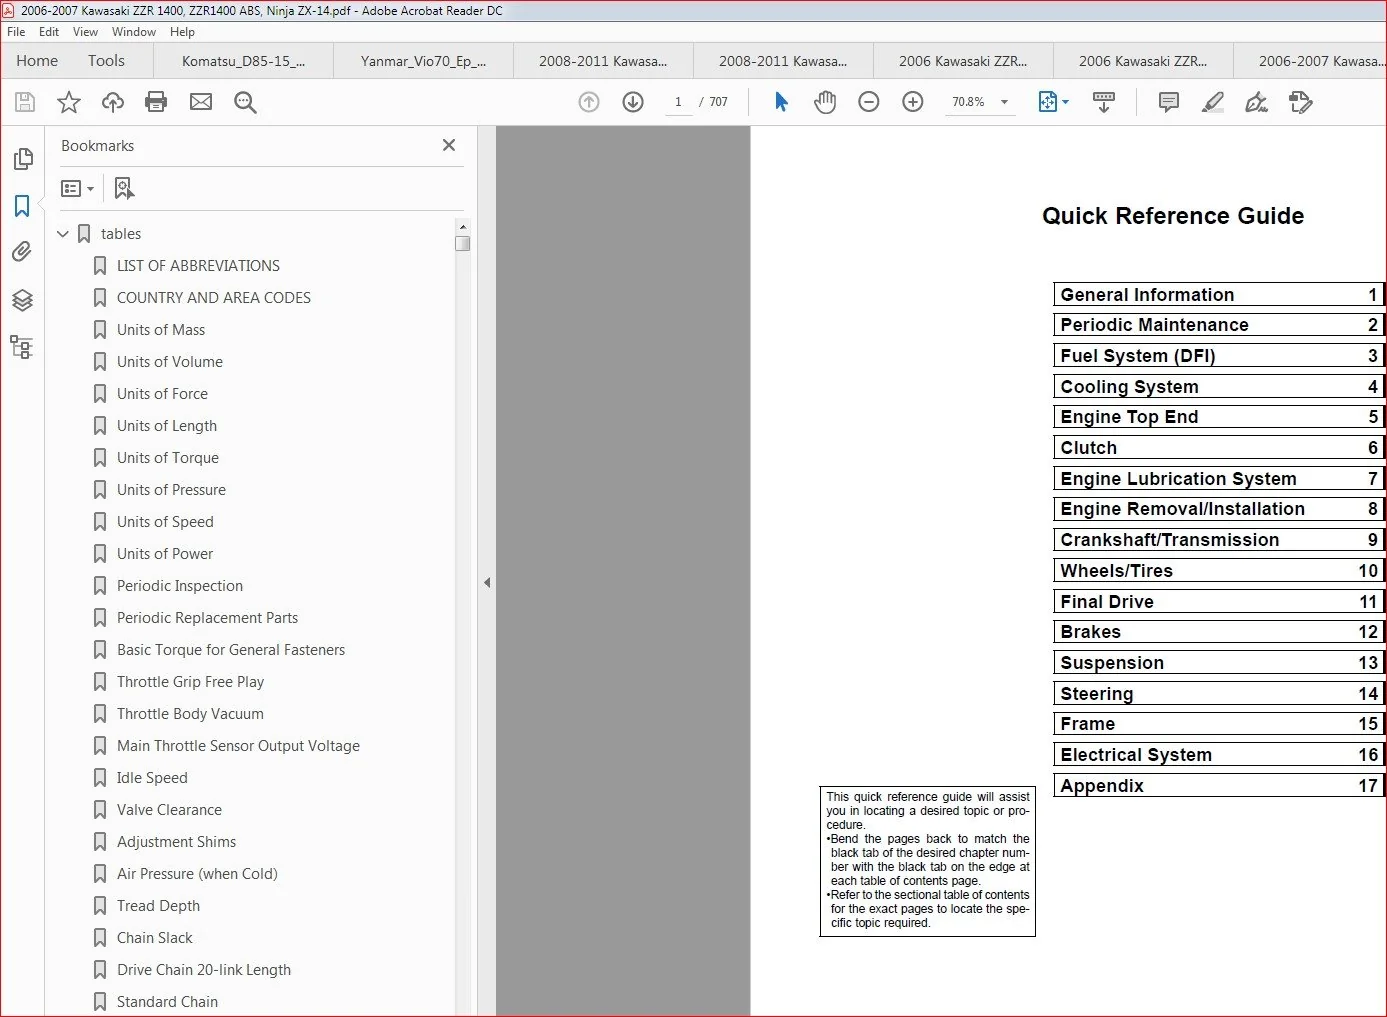Switch to the Tools tab
The height and width of the screenshot is (1017, 1387).
tap(106, 61)
